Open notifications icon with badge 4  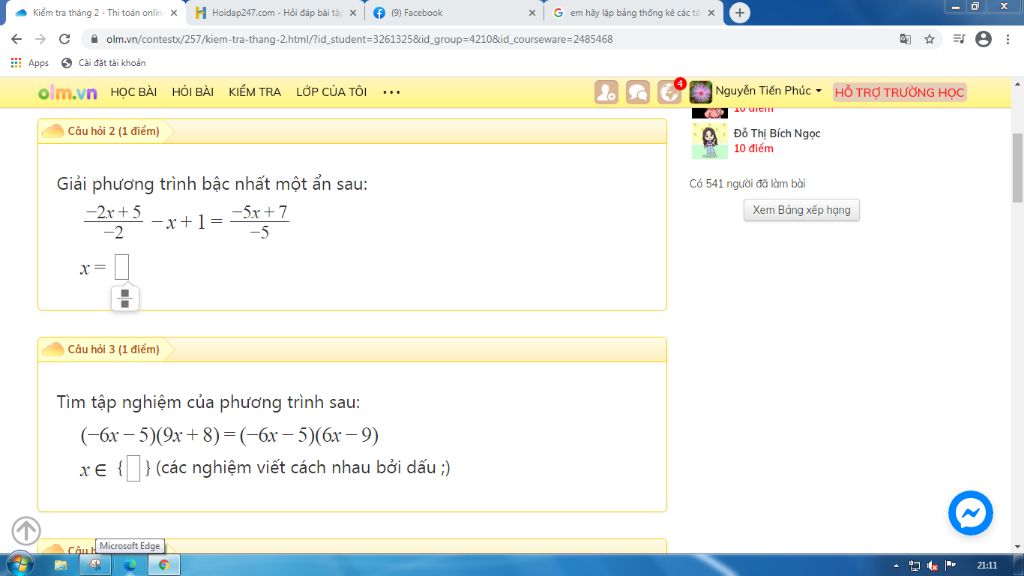(670, 91)
